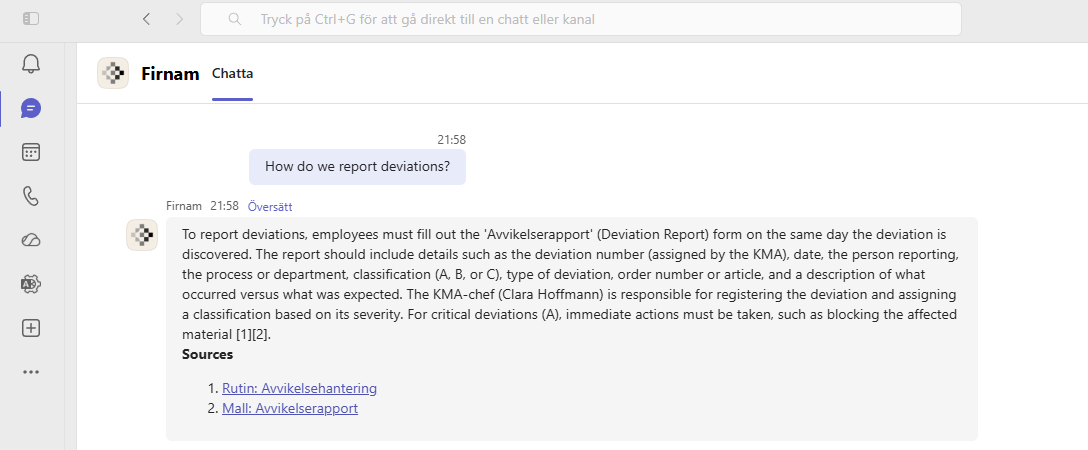Open the Calls phone icon
This screenshot has width=1088, height=450.
[x=31, y=196]
